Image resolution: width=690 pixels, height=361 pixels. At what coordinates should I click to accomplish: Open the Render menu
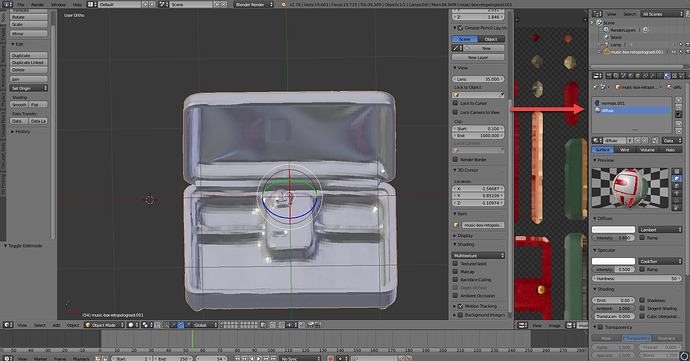[37, 4]
